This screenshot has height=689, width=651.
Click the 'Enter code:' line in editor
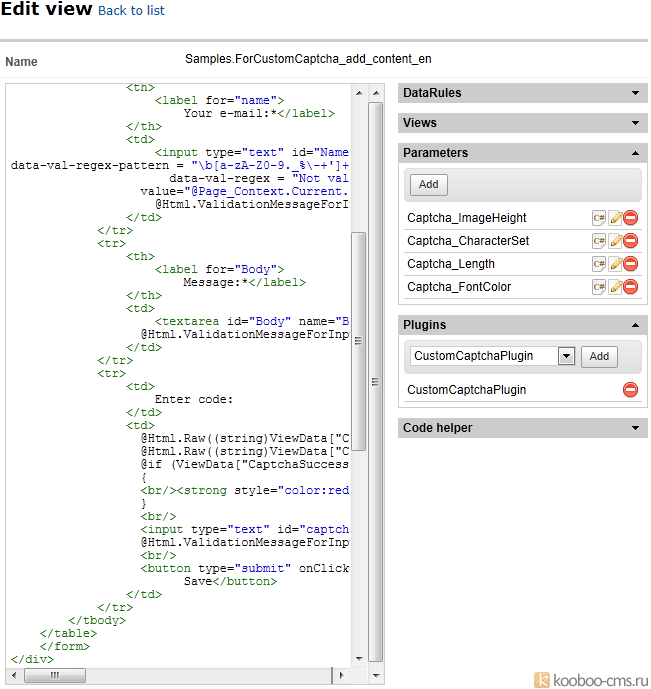(x=194, y=399)
